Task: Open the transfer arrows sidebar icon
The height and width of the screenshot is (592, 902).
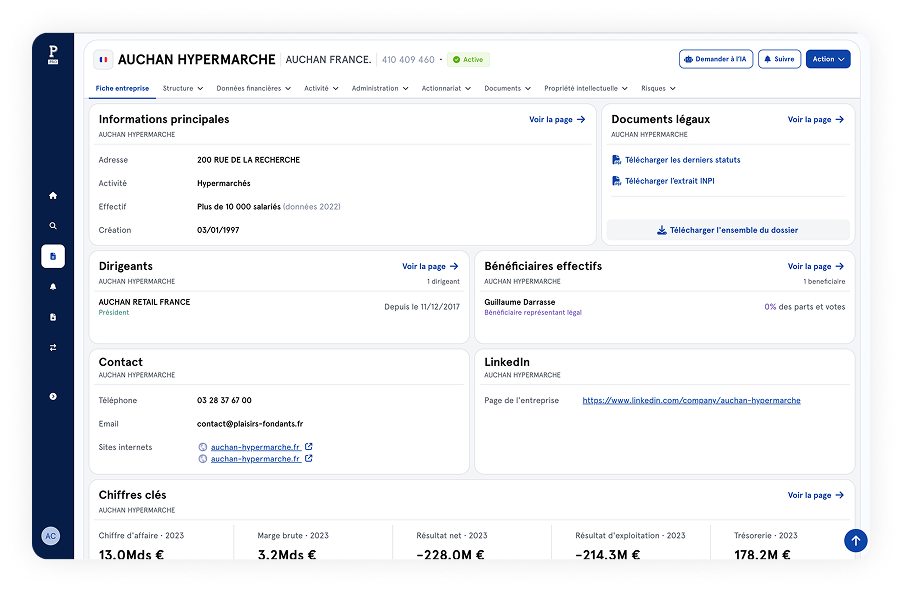Action: tap(53, 347)
